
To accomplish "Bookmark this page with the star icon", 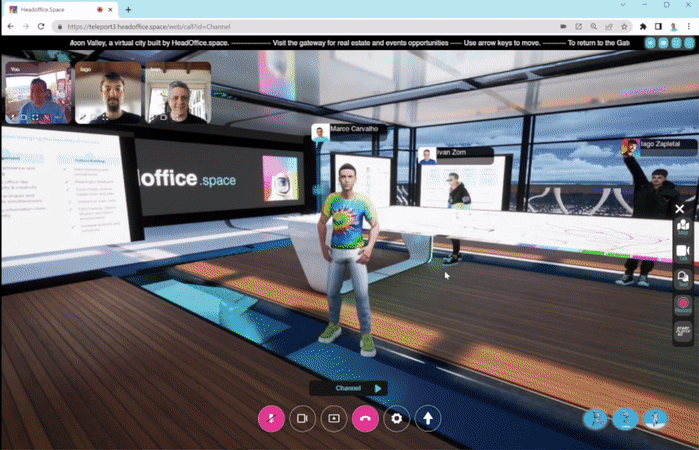I will tap(624, 27).
